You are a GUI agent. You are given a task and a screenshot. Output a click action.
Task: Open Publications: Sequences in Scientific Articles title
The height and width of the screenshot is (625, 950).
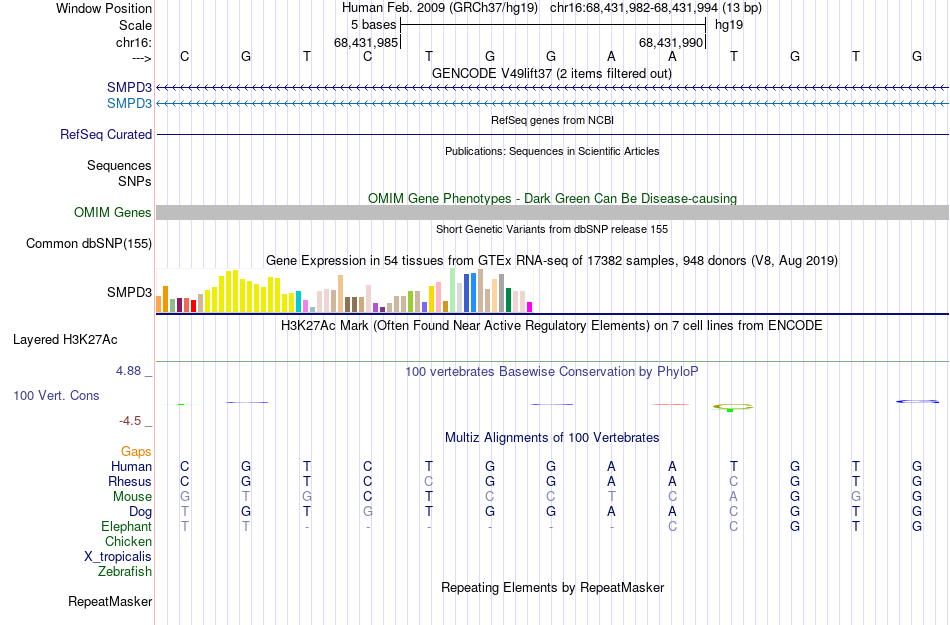pos(552,151)
